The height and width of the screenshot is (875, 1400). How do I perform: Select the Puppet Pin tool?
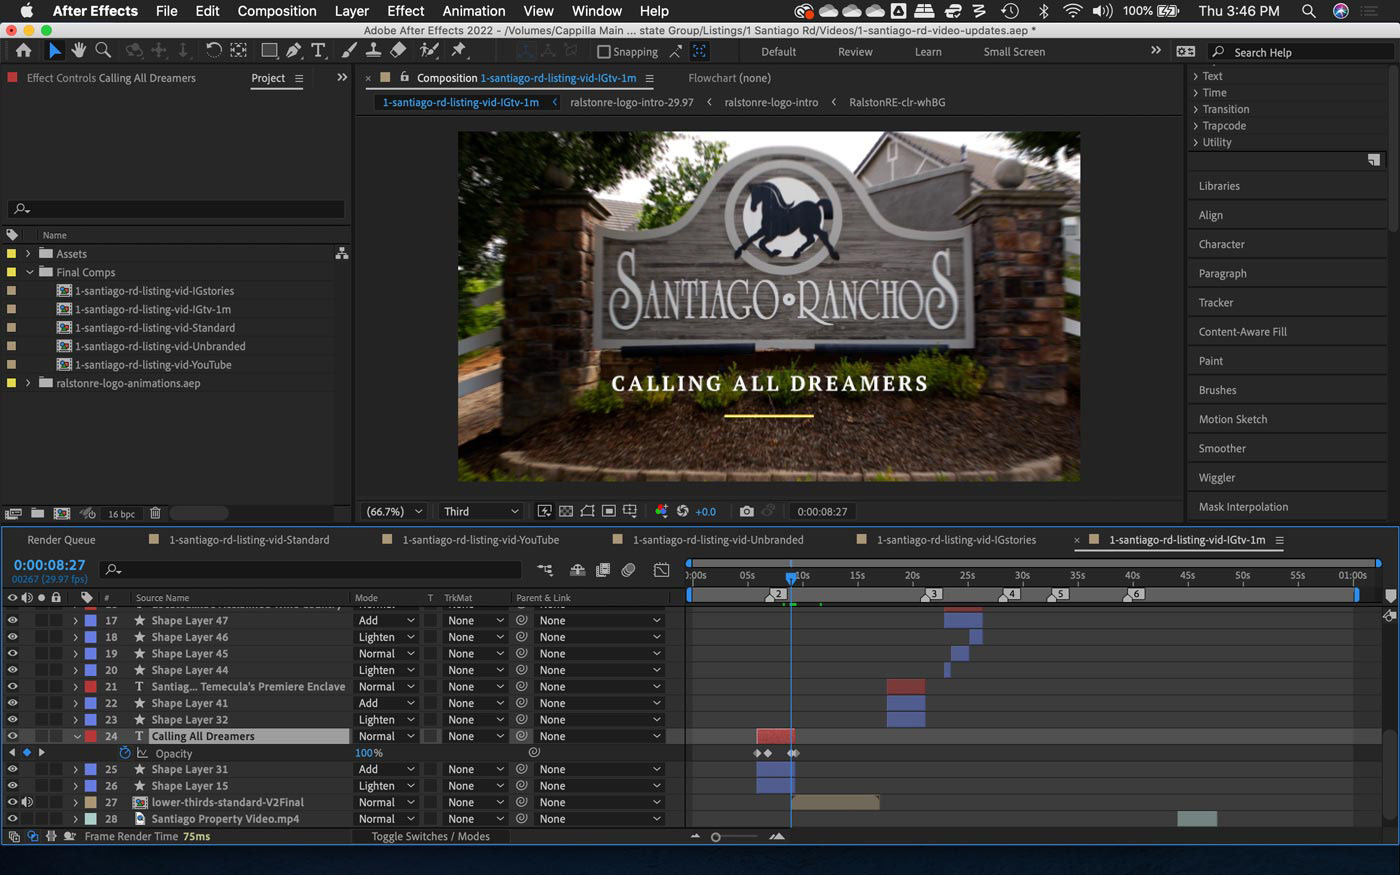pos(459,50)
